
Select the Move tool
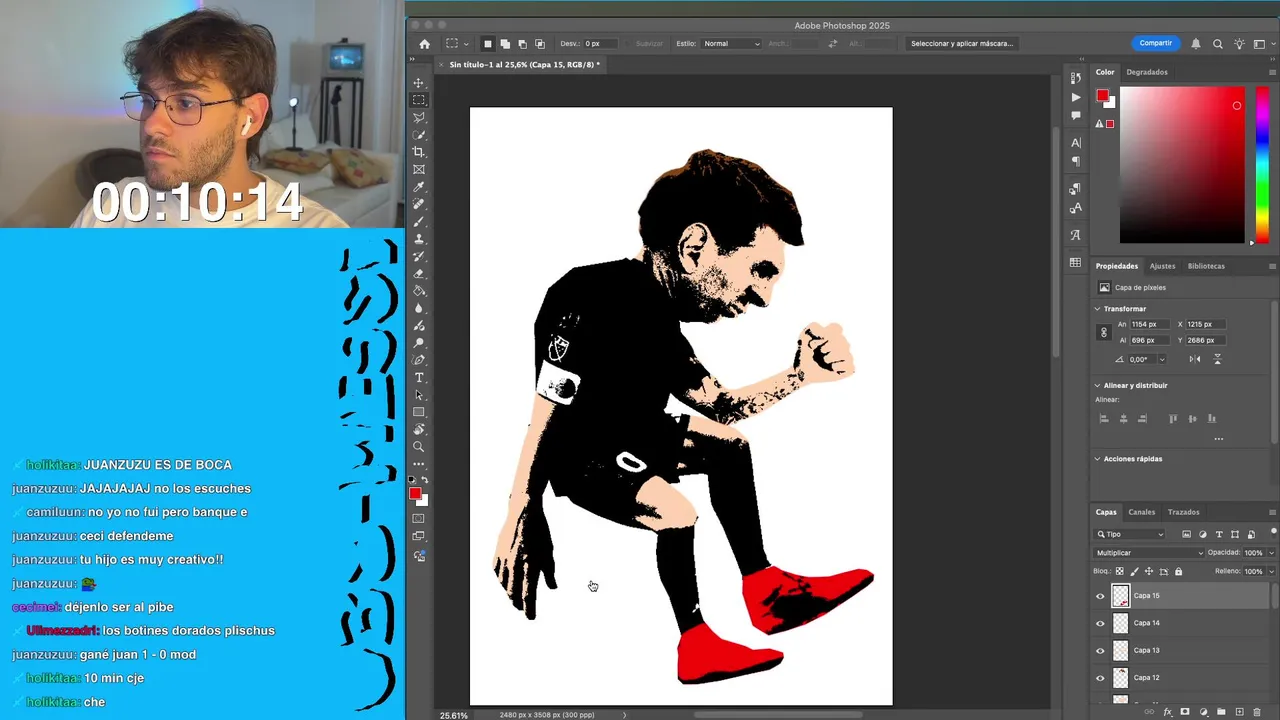[x=419, y=83]
